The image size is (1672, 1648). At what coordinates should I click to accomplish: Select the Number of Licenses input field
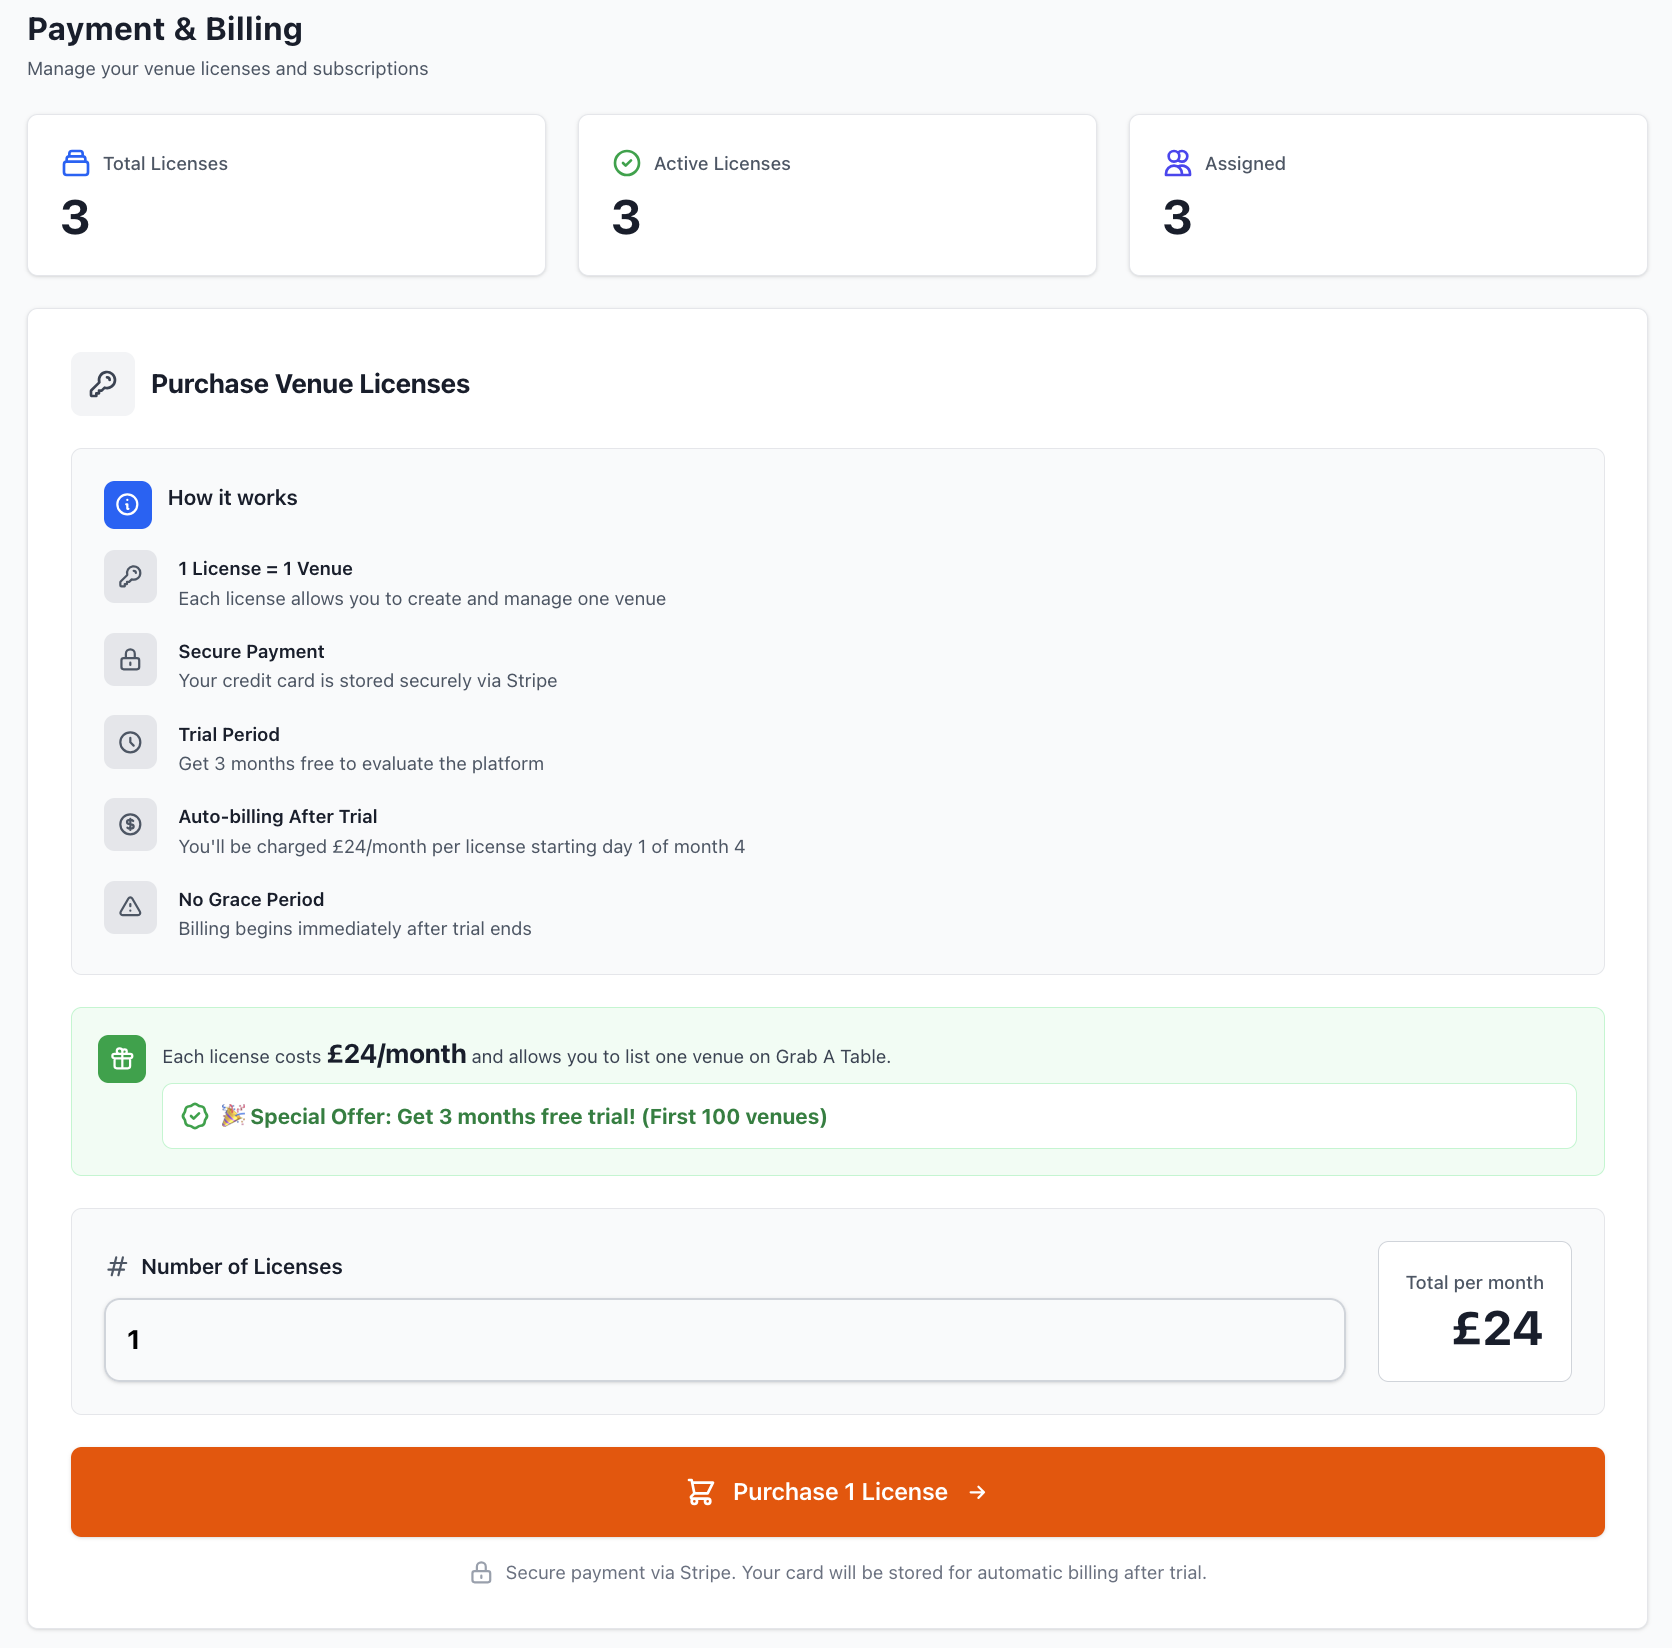pos(724,1340)
